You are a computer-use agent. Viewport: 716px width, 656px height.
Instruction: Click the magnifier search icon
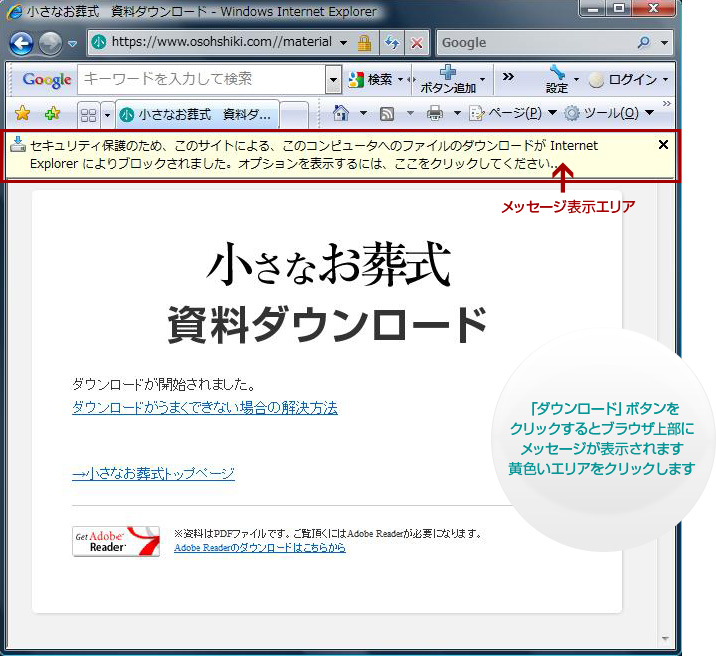coord(644,42)
